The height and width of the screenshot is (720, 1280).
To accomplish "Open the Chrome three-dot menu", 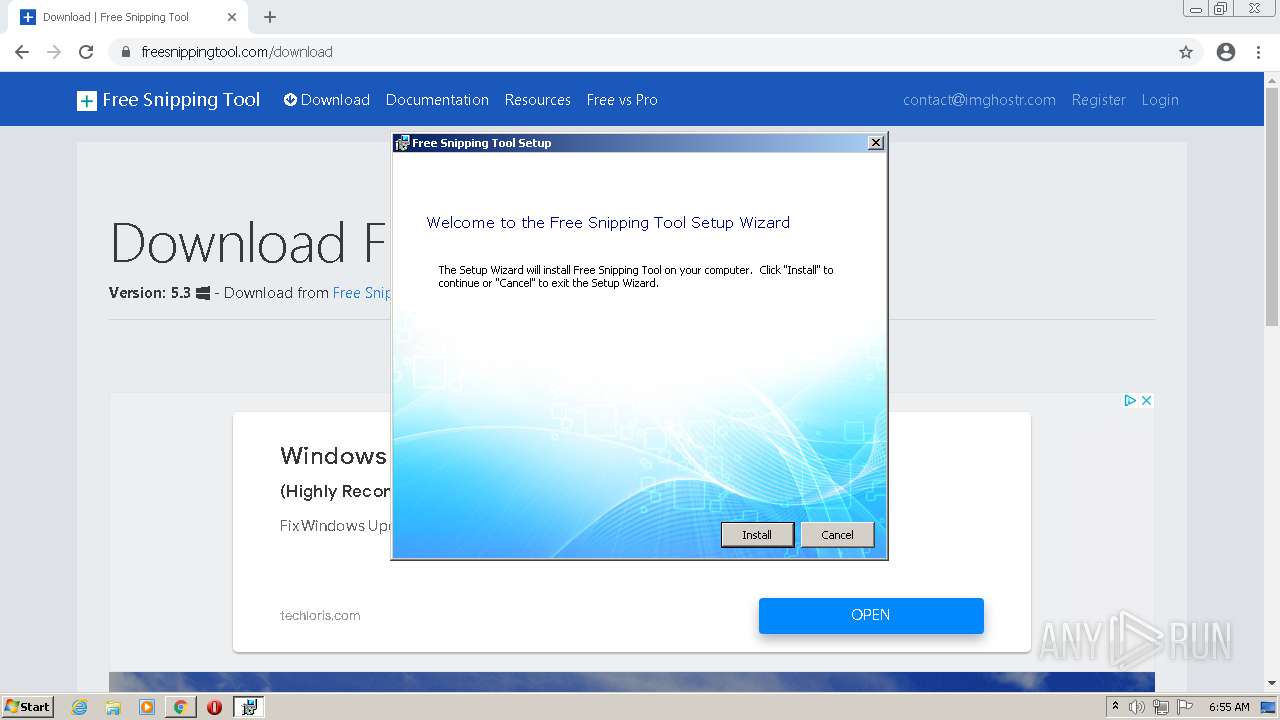I will point(1259,52).
